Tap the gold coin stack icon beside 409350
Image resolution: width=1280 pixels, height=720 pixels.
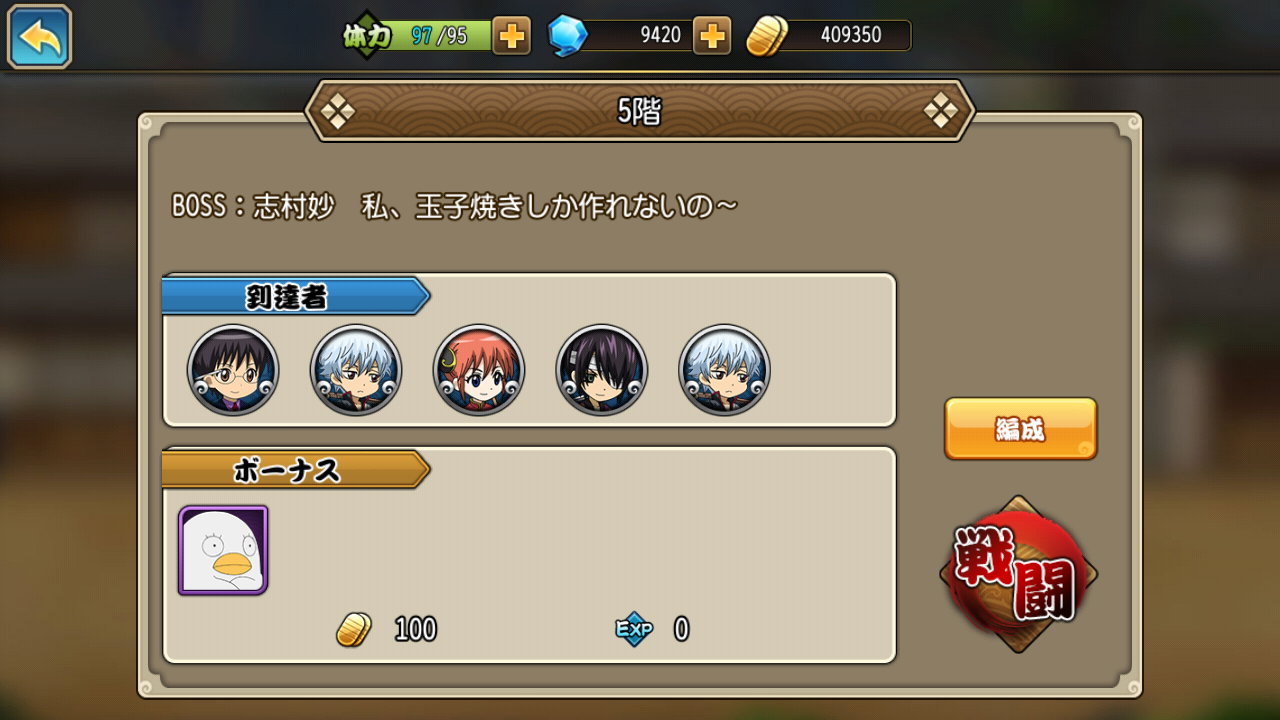point(767,36)
